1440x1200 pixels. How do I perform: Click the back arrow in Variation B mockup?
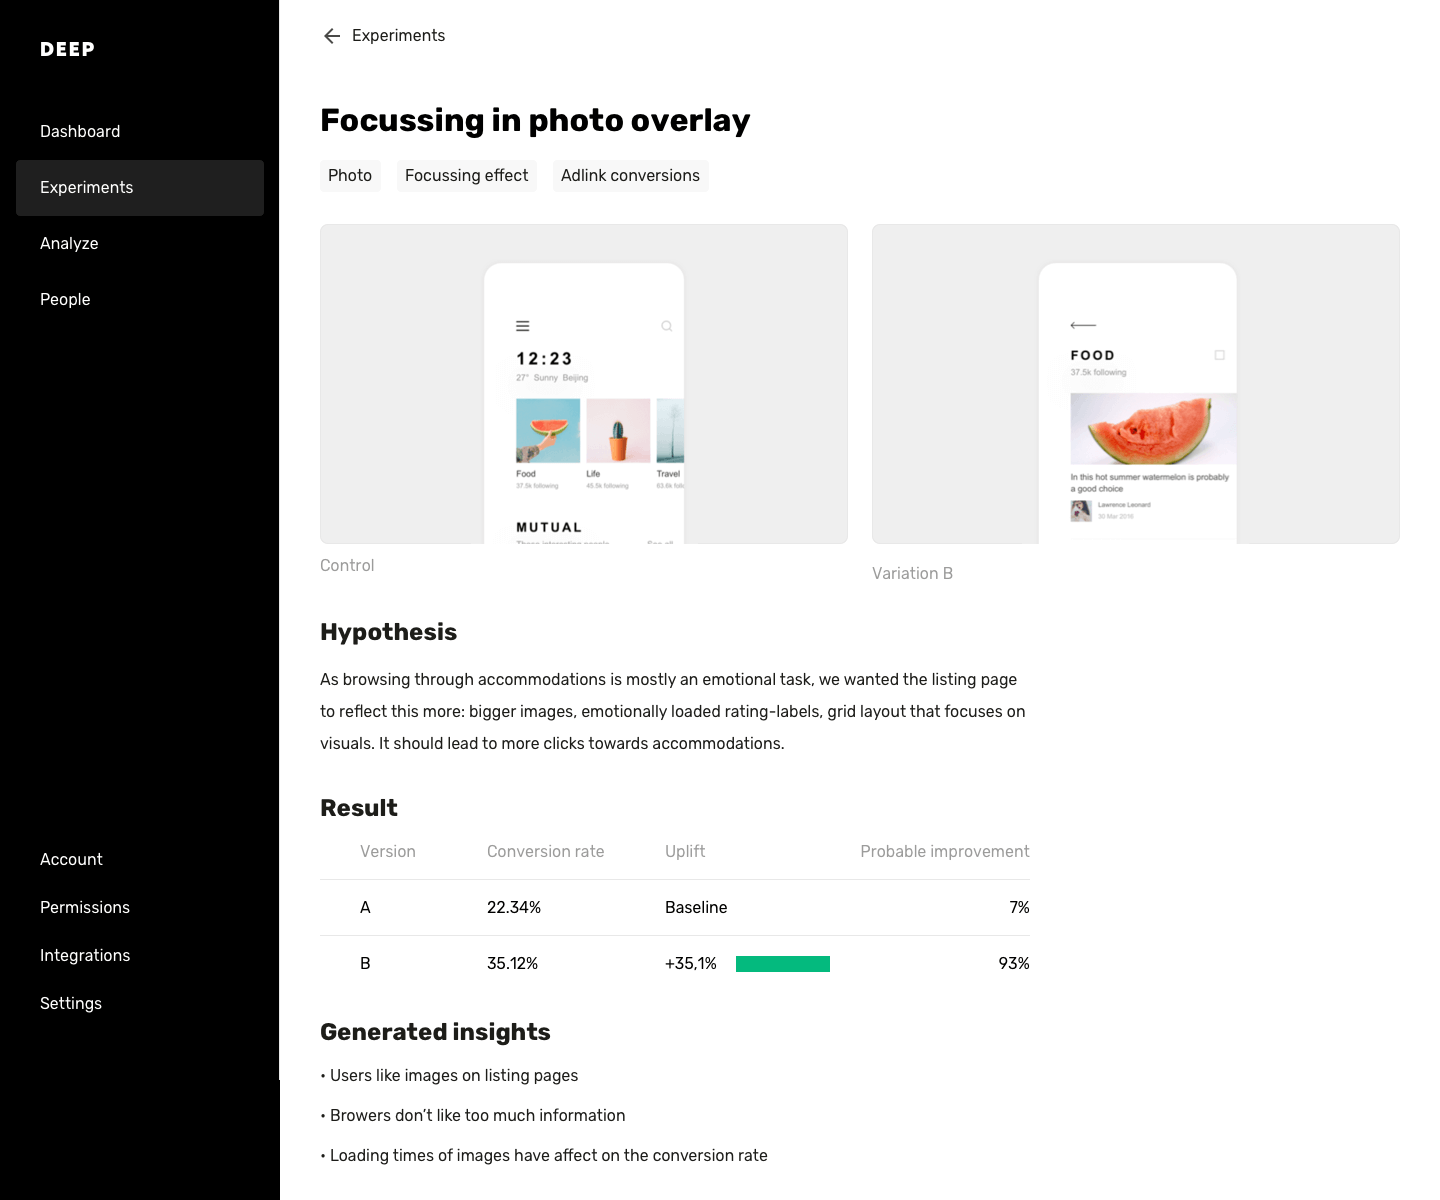[x=1082, y=325]
